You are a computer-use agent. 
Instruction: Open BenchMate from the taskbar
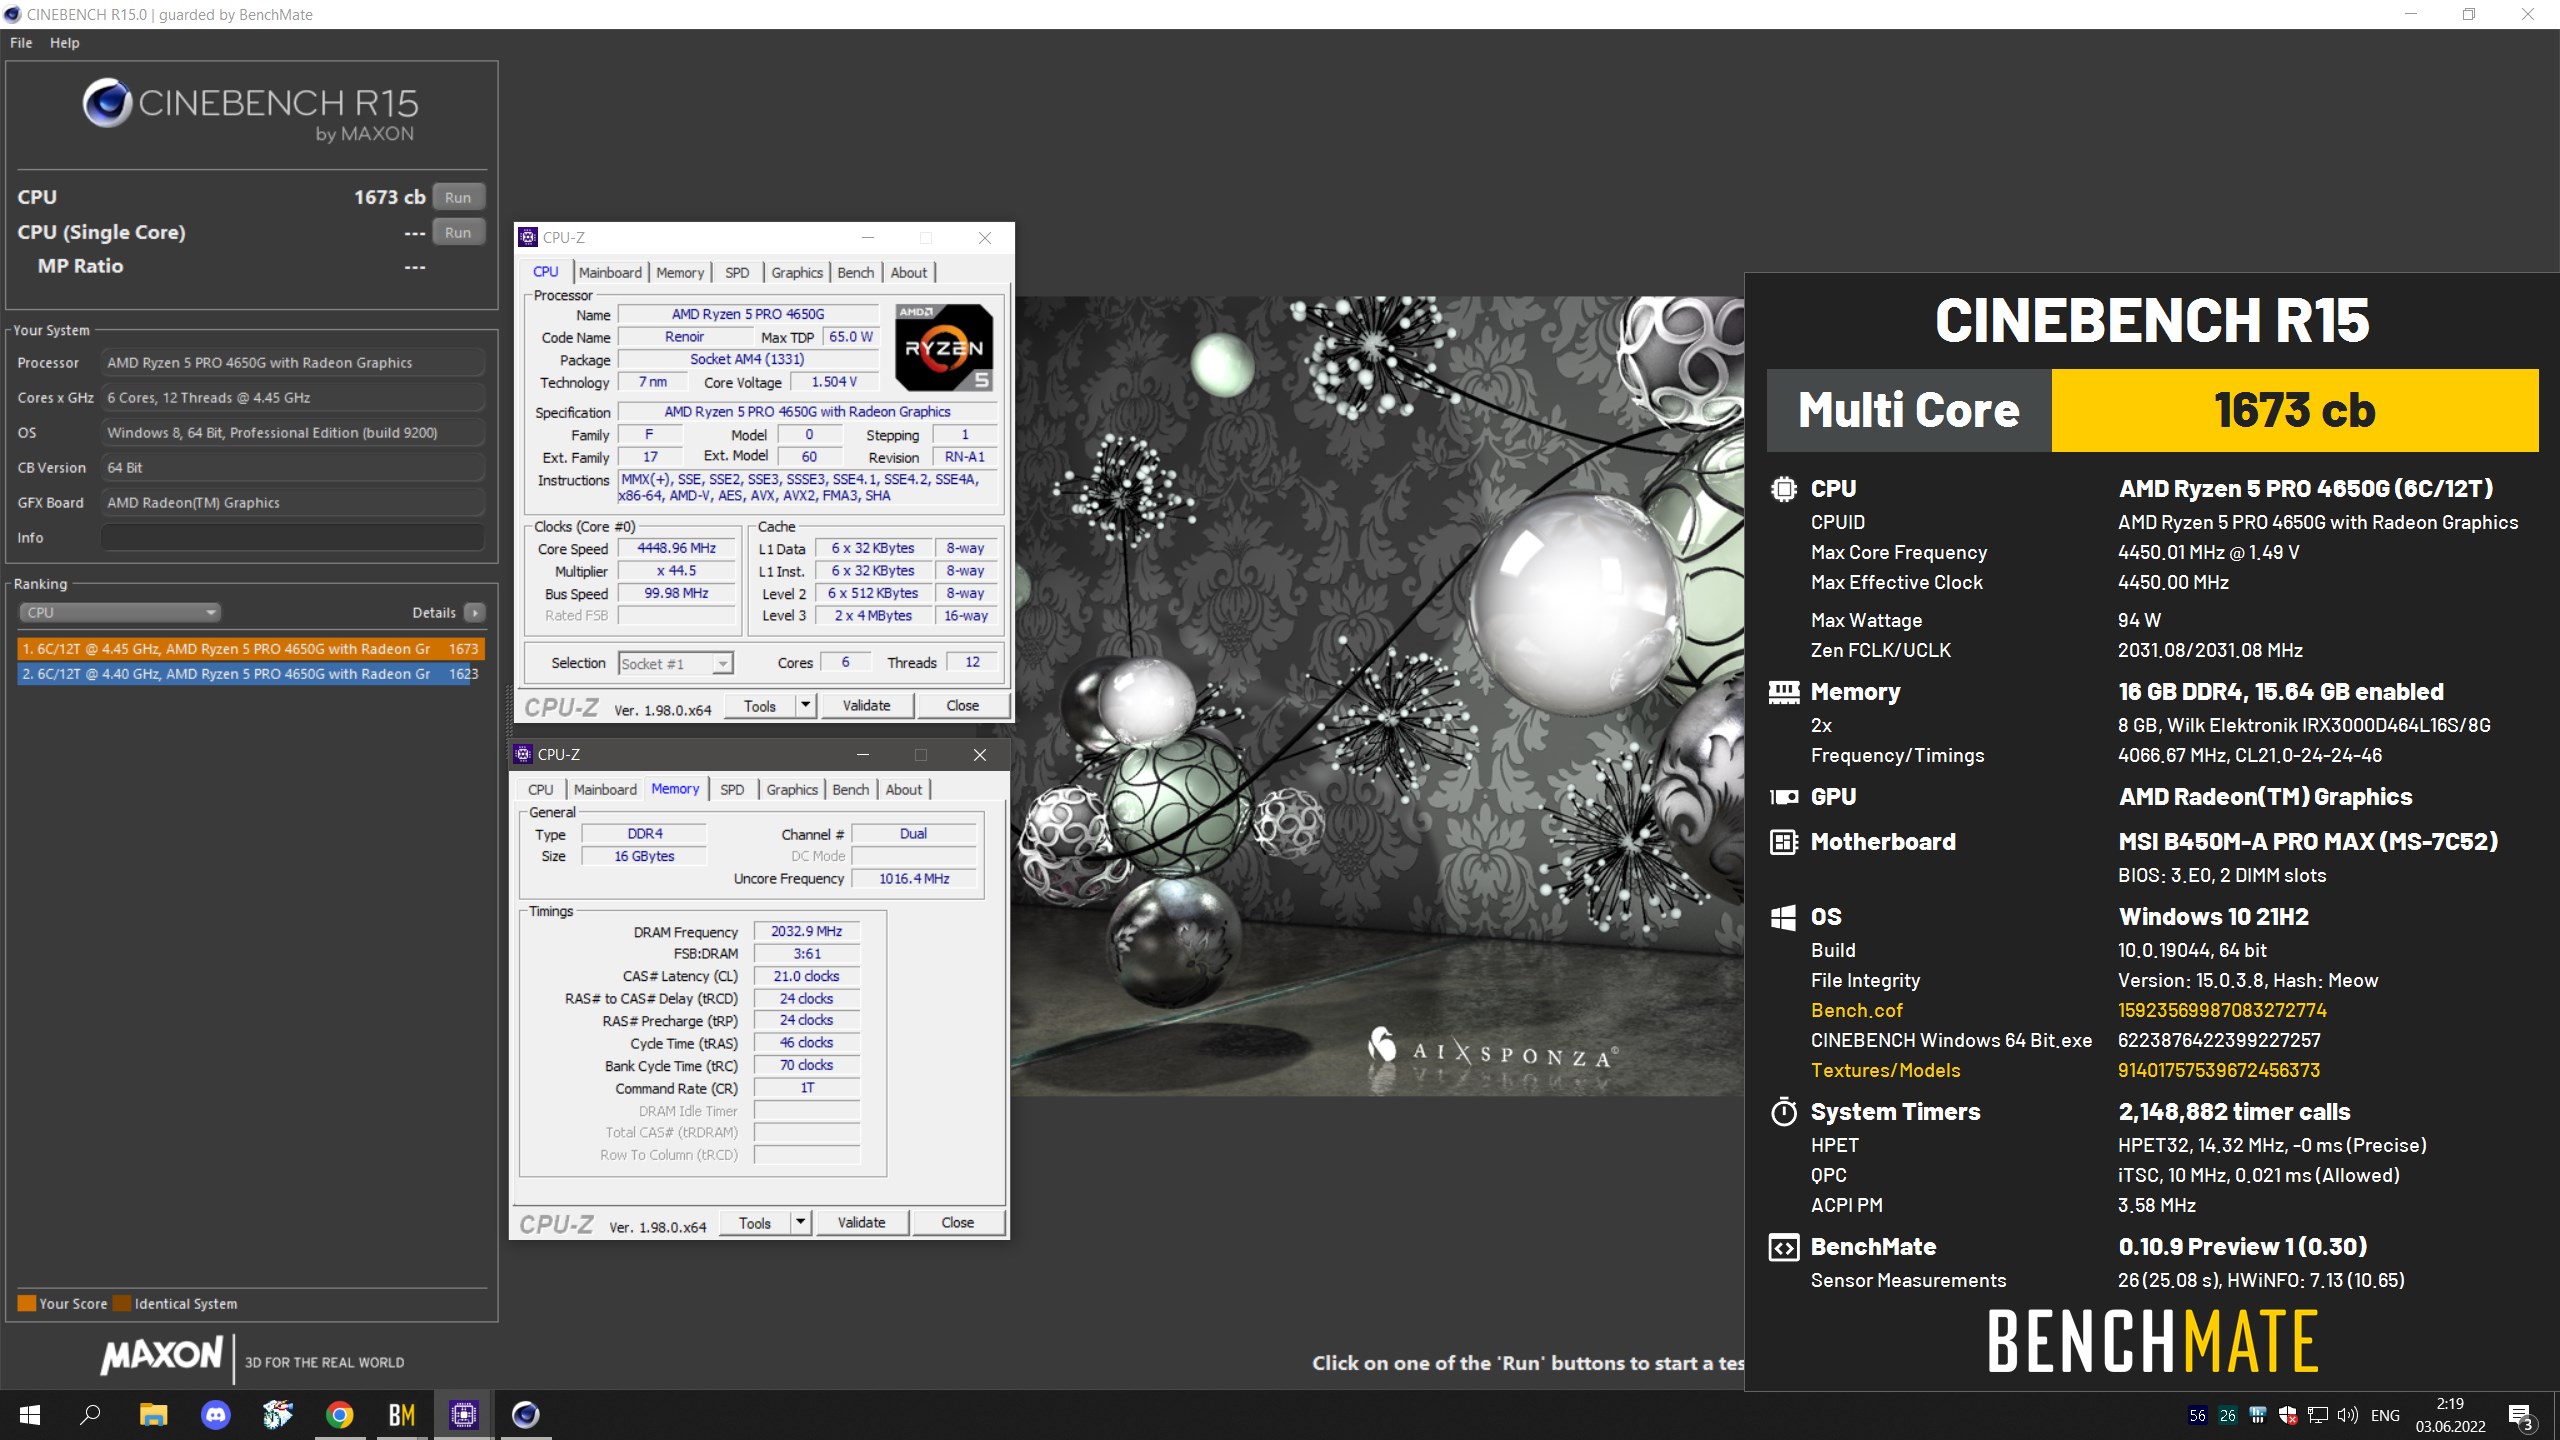402,1415
